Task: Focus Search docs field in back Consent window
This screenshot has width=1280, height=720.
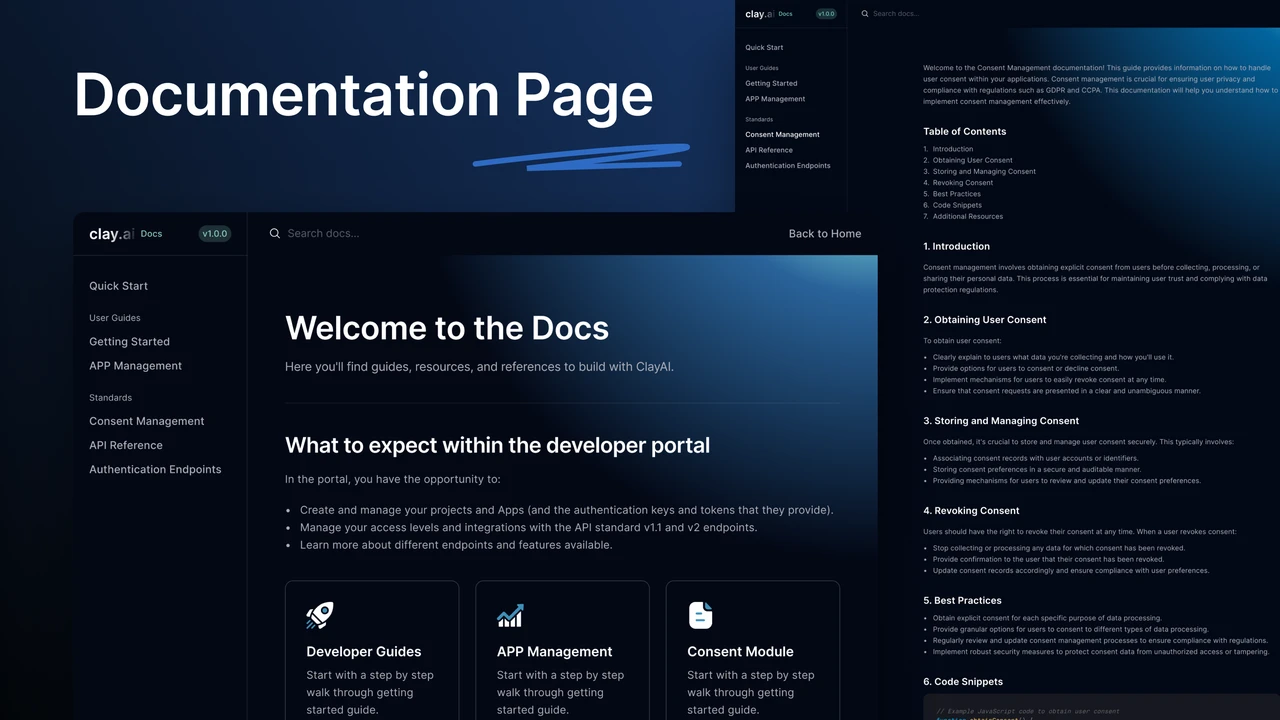Action: tap(895, 14)
